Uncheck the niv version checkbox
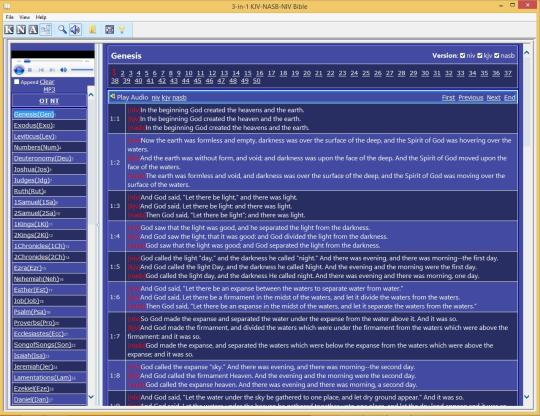The width and height of the screenshot is (540, 416). pyautogui.click(x=463, y=55)
